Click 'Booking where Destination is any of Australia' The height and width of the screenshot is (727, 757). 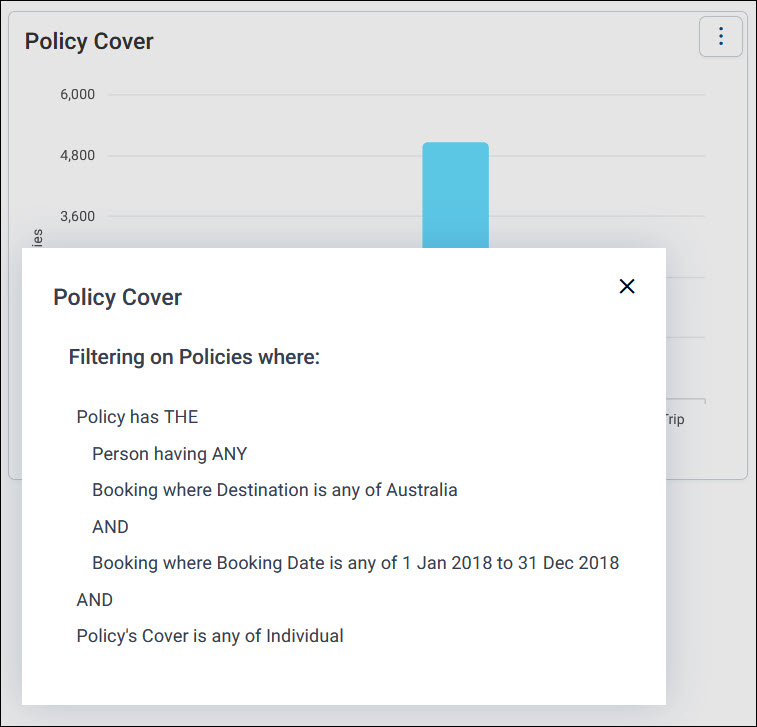[275, 490]
